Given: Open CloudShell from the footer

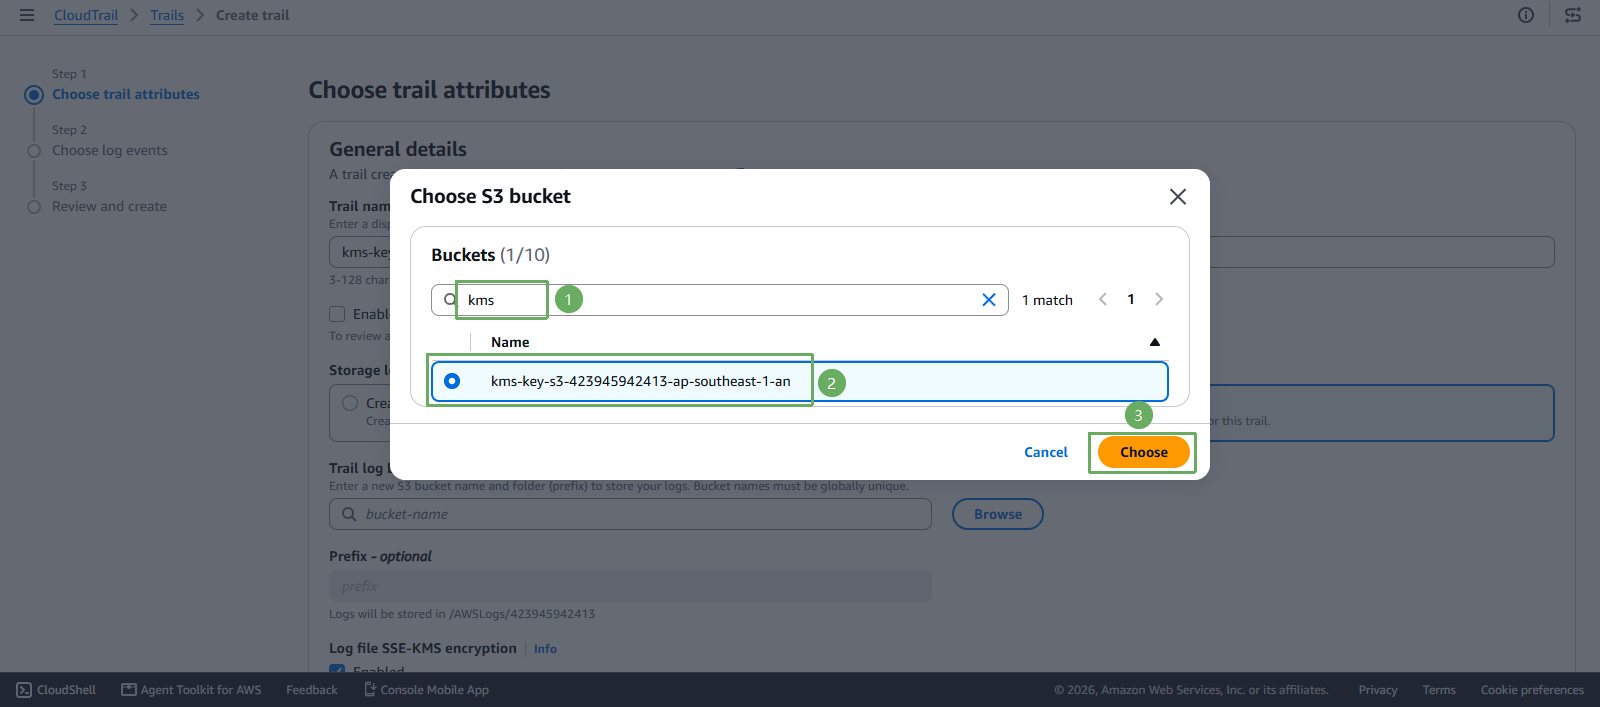Looking at the screenshot, I should coord(57,690).
